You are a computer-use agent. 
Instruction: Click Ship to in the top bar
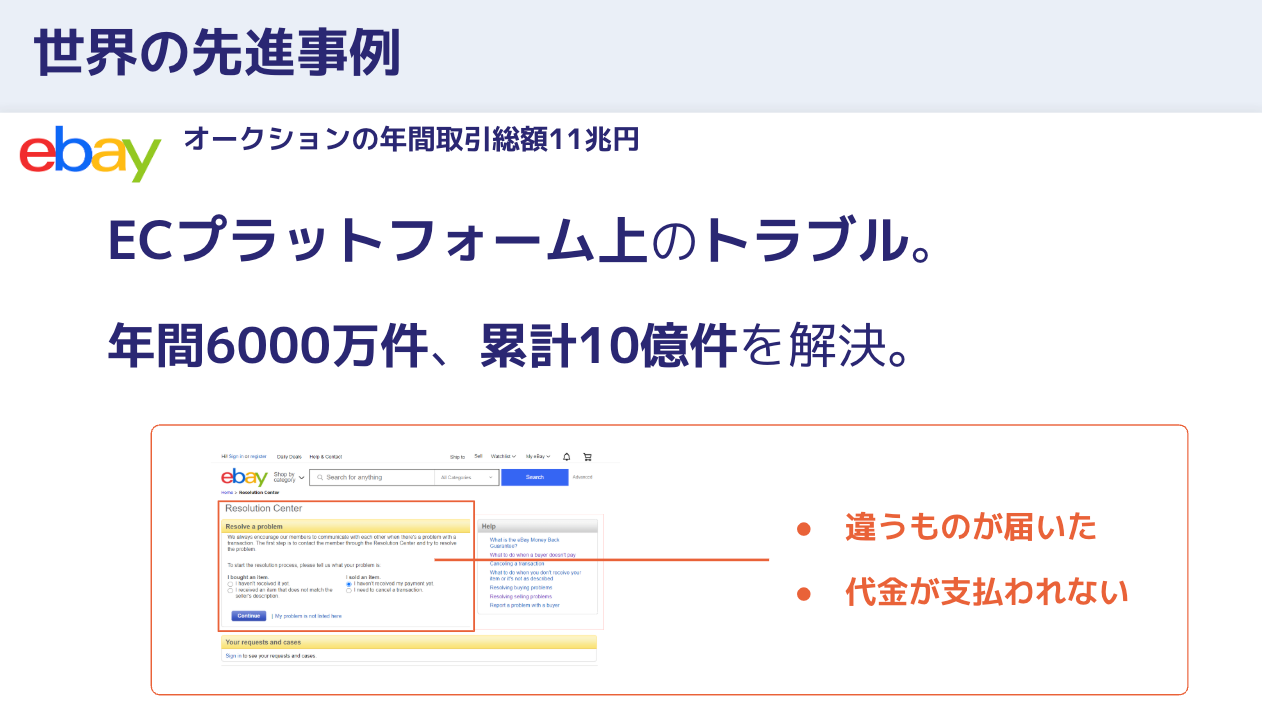pyautogui.click(x=457, y=457)
